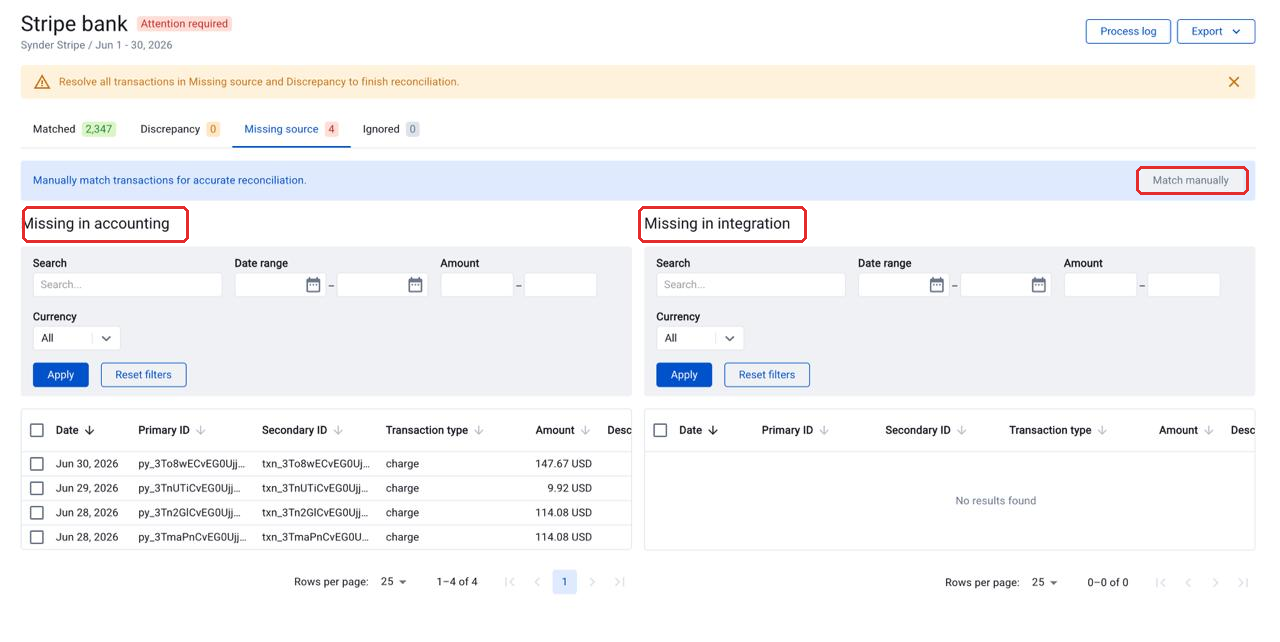Check the py_3TmaPnCvEG0Ujj row checkbox
The image size is (1280, 642).
(37, 537)
